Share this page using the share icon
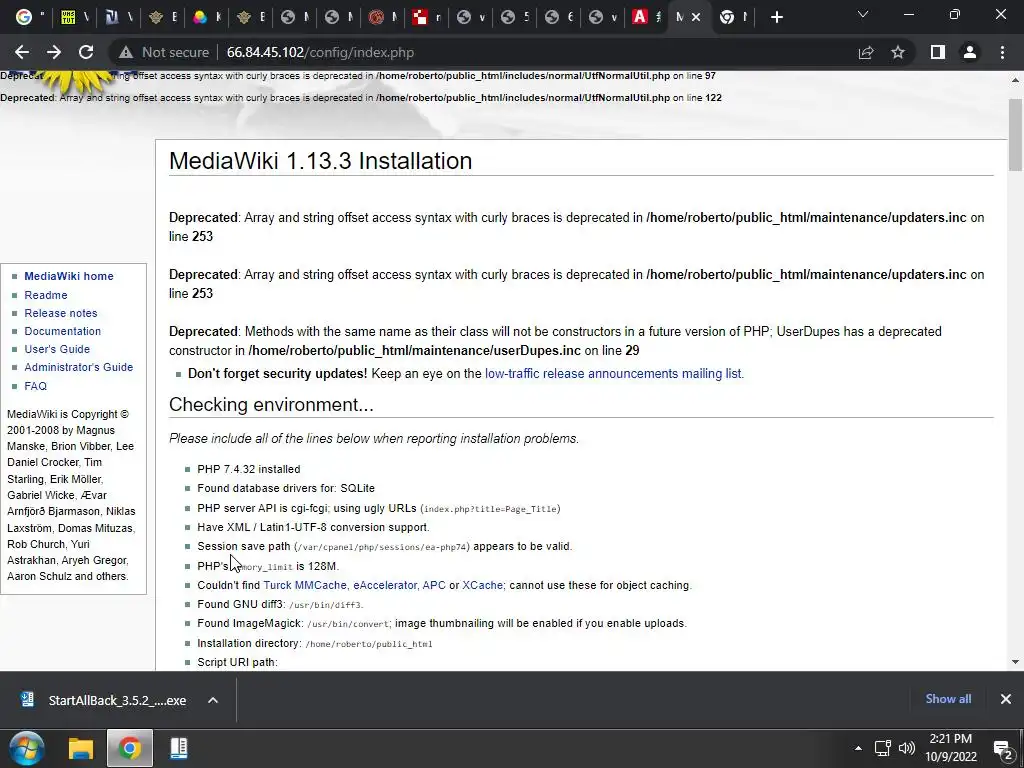 866,52
